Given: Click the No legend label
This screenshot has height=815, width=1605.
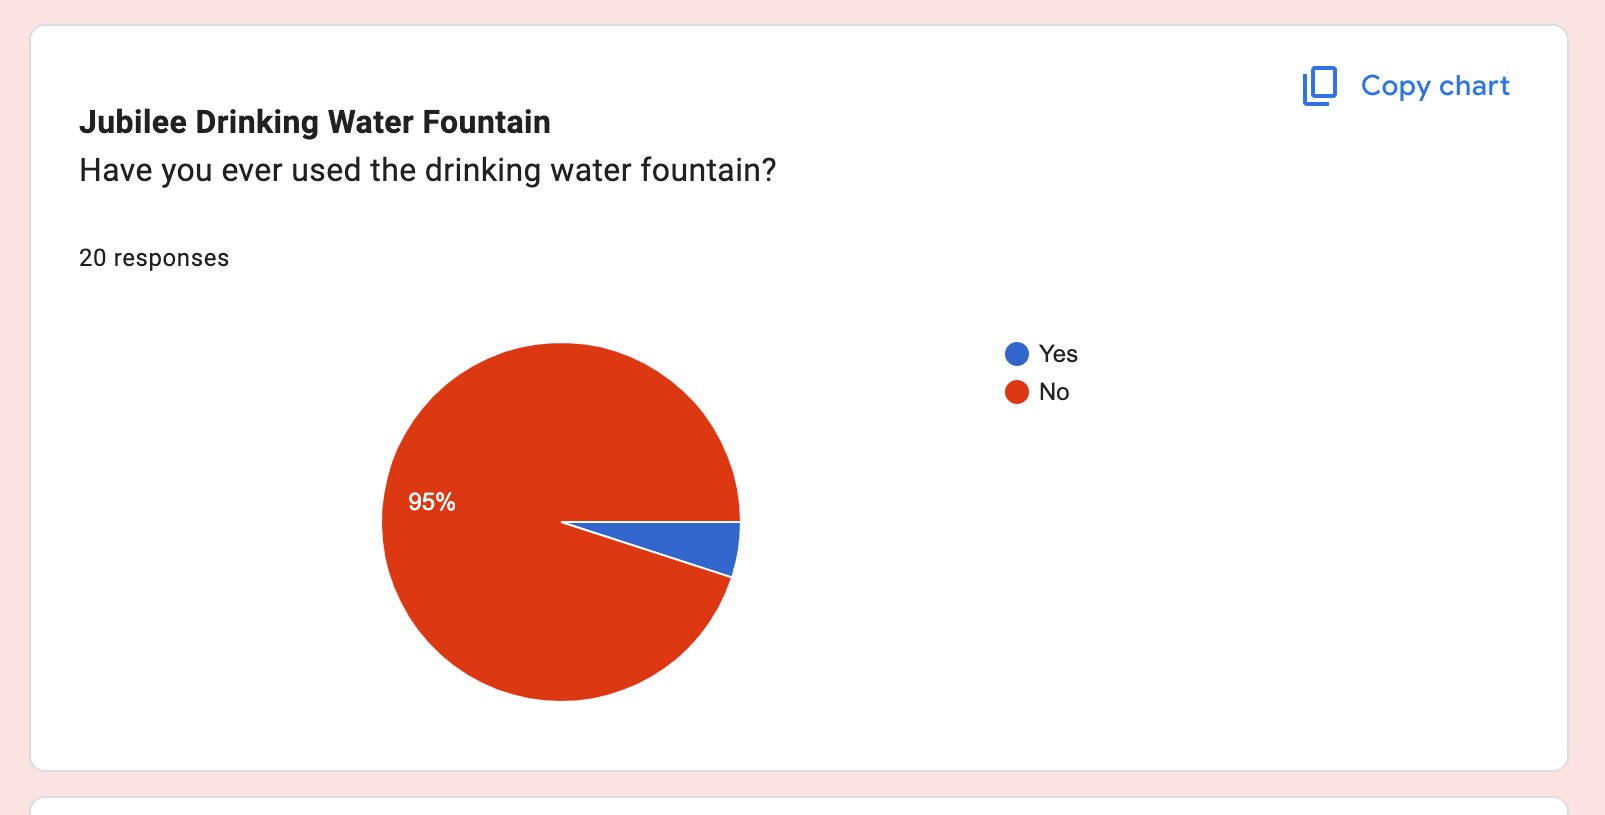Looking at the screenshot, I should (x=1054, y=392).
